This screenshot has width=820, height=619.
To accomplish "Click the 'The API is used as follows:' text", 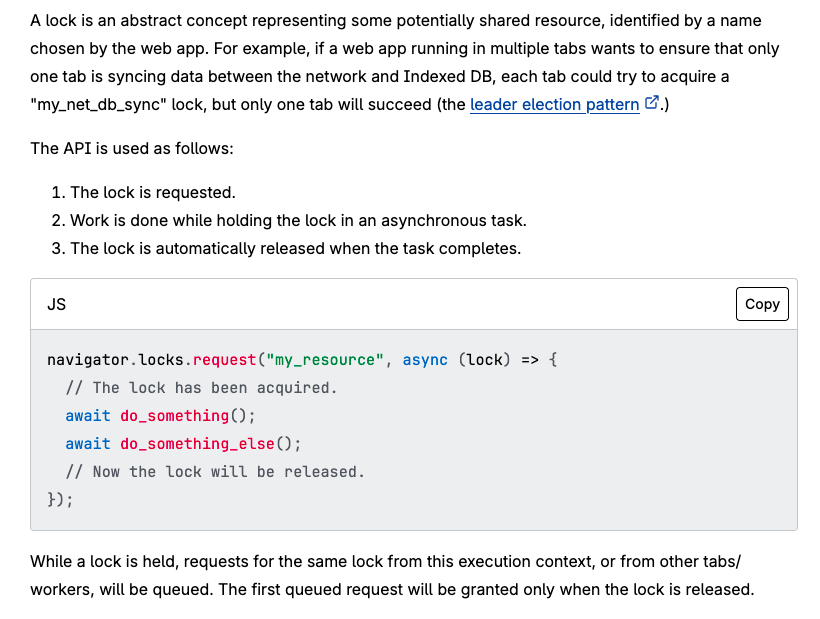I will pyautogui.click(x=132, y=148).
